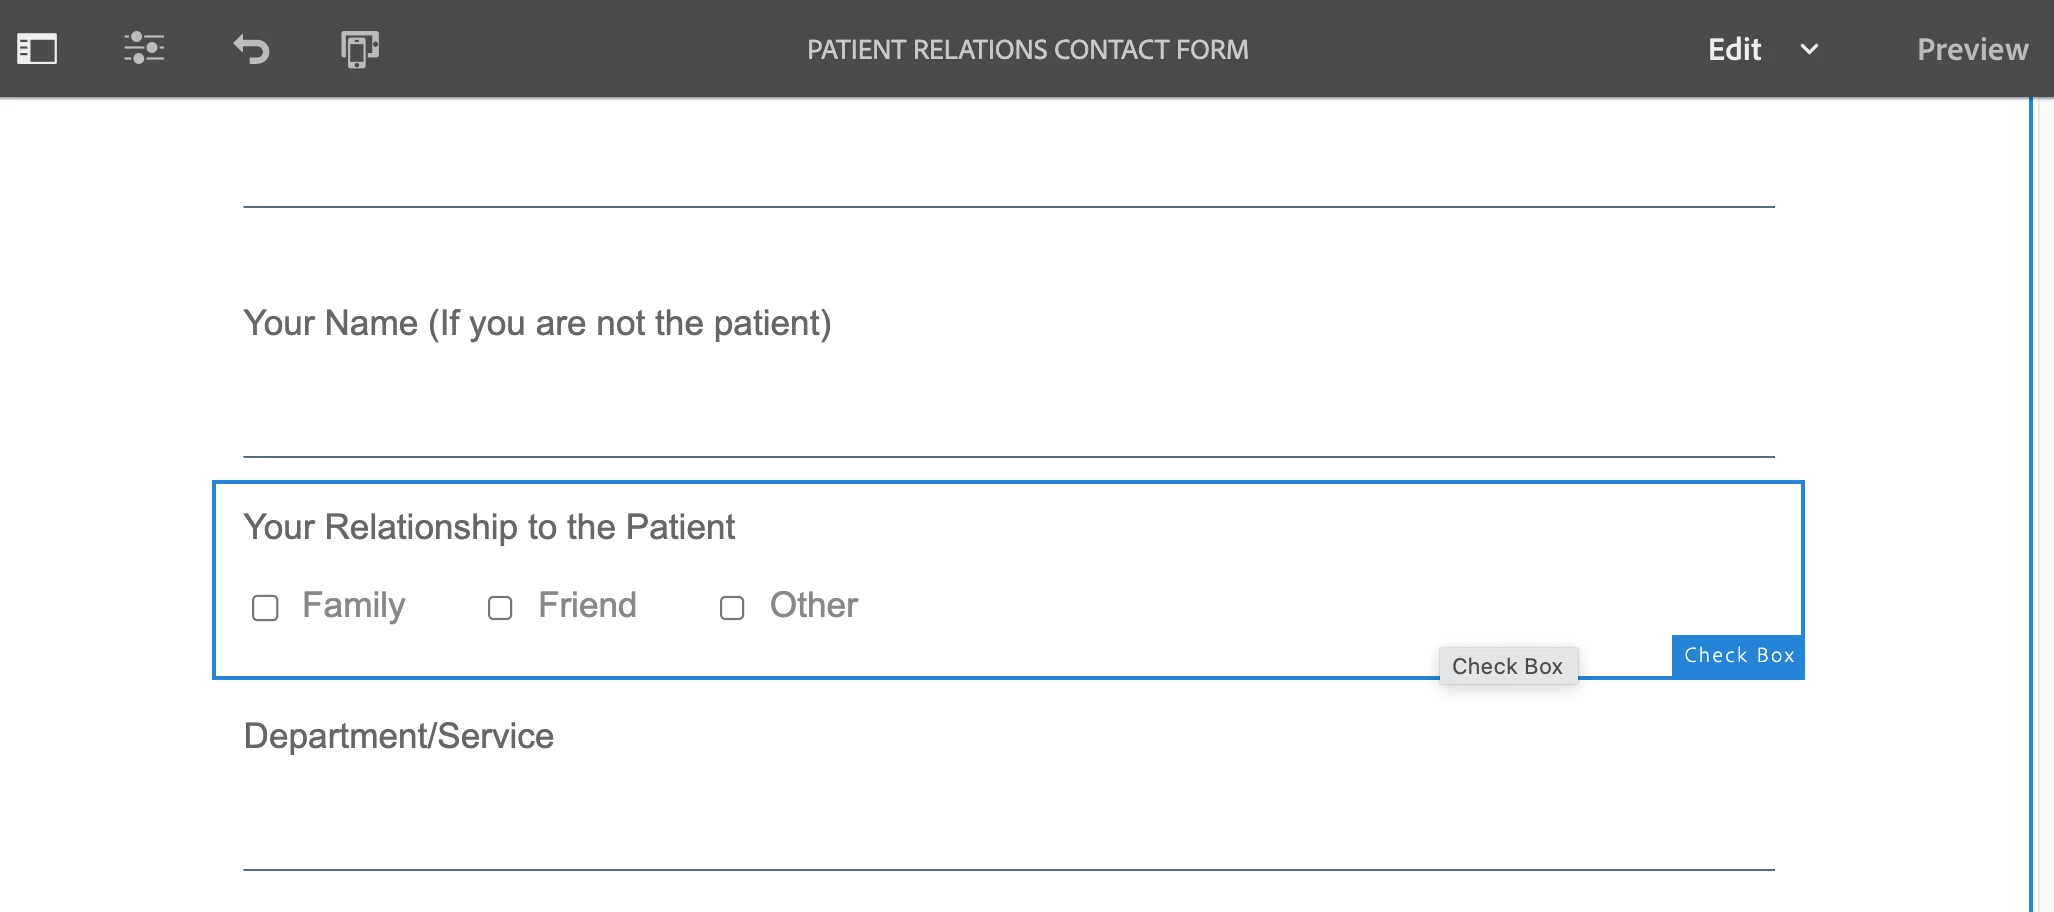Click the text field above Your Name
Image resolution: width=2054 pixels, height=912 pixels.
[1008, 175]
